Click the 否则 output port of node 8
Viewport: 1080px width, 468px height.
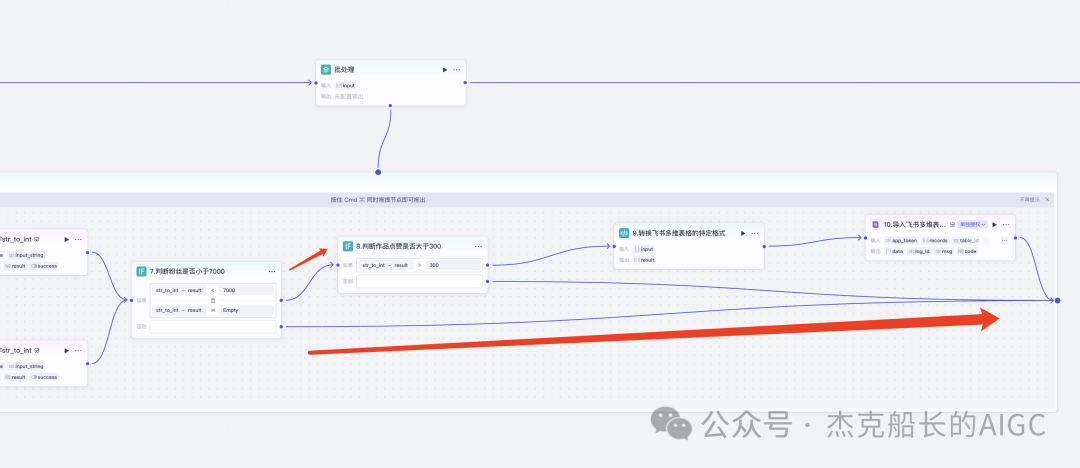[x=488, y=281]
